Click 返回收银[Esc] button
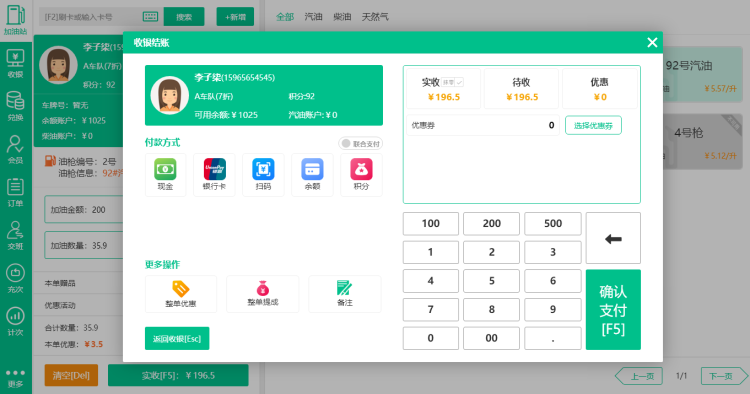This screenshot has height=394, width=750. click(177, 339)
